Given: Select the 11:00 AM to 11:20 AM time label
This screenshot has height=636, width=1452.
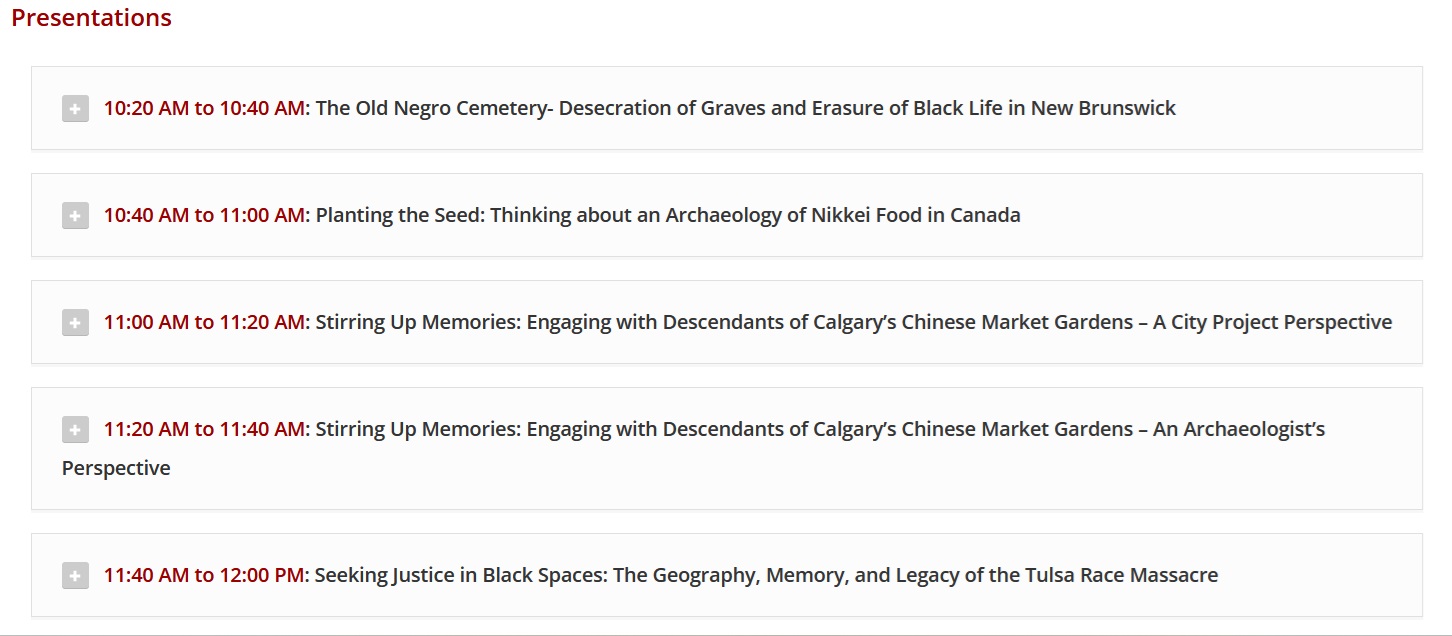Looking at the screenshot, I should (205, 322).
